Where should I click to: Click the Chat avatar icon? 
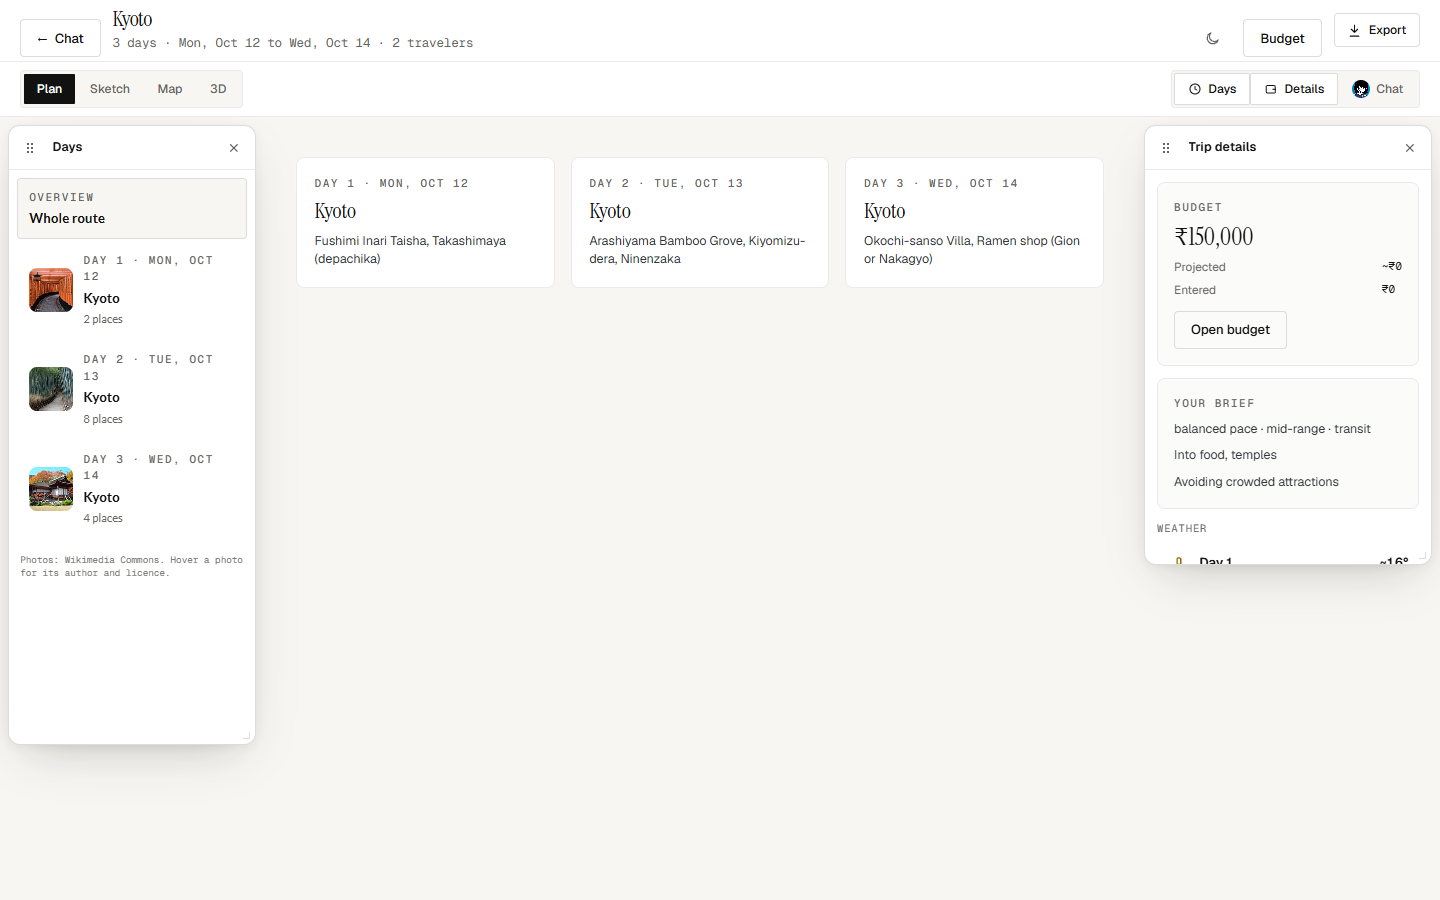pos(1361,89)
